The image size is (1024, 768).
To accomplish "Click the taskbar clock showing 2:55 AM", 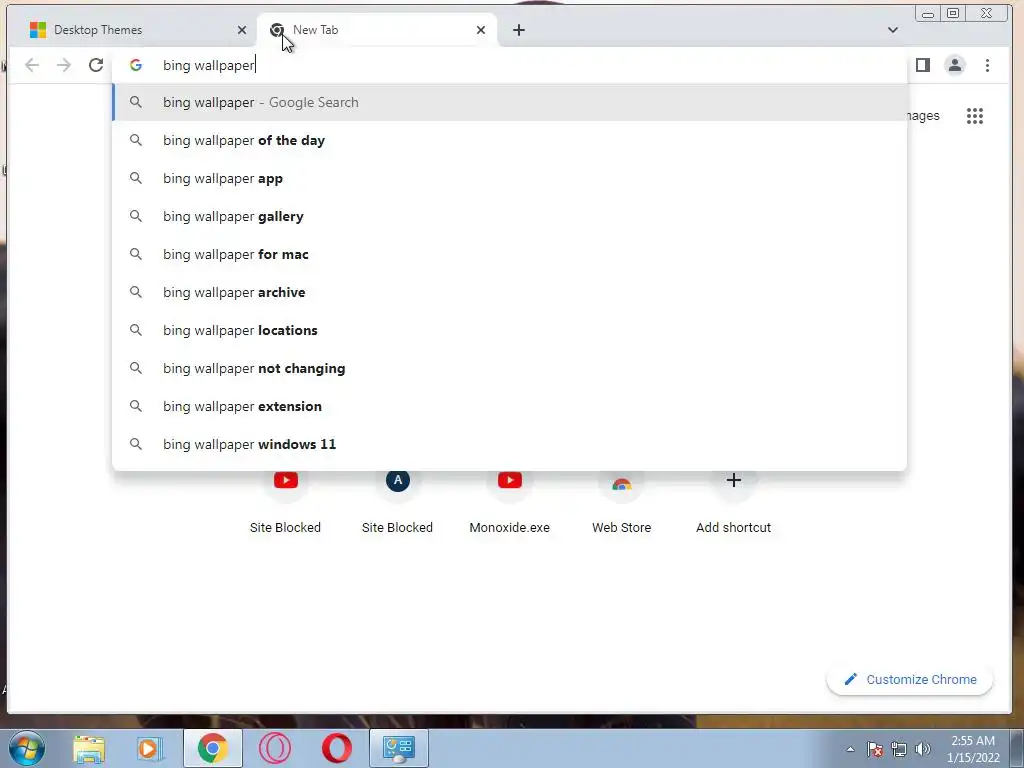I will tap(973, 749).
